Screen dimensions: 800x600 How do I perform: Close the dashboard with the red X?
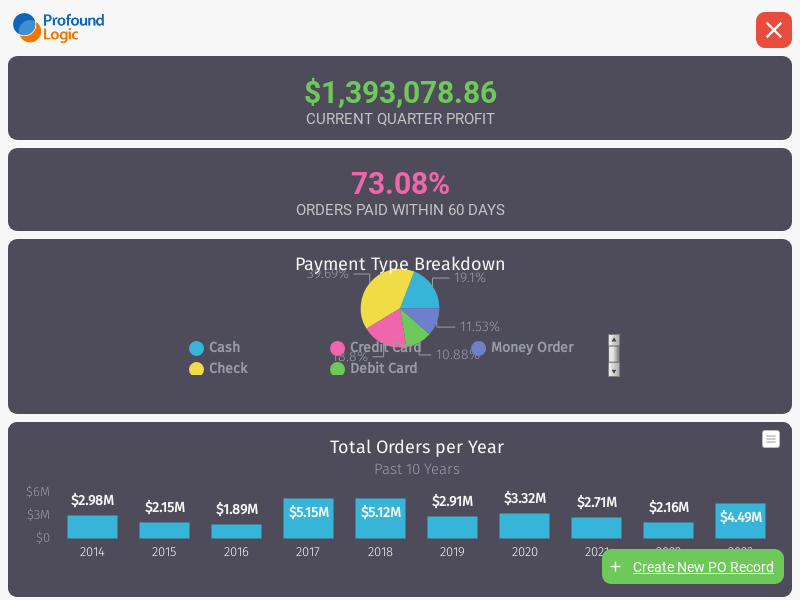point(774,30)
